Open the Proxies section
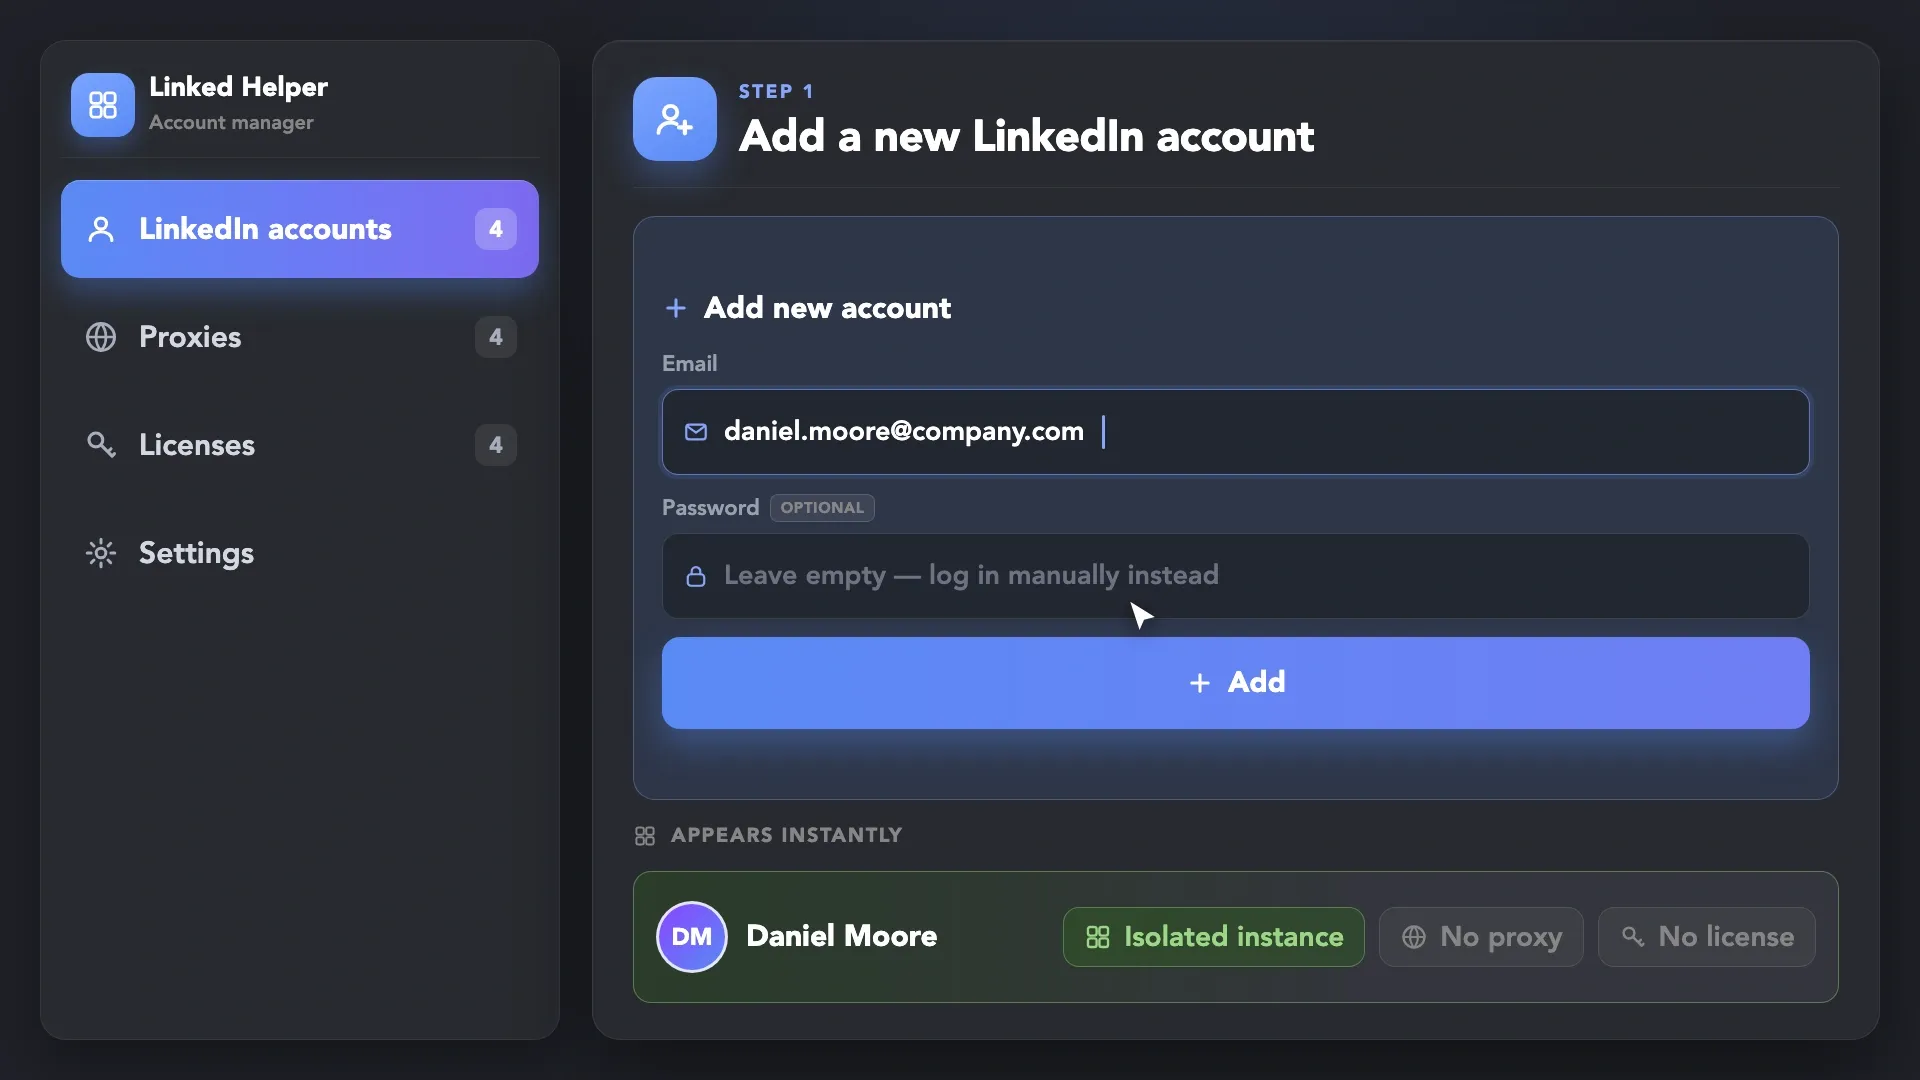 [300, 337]
